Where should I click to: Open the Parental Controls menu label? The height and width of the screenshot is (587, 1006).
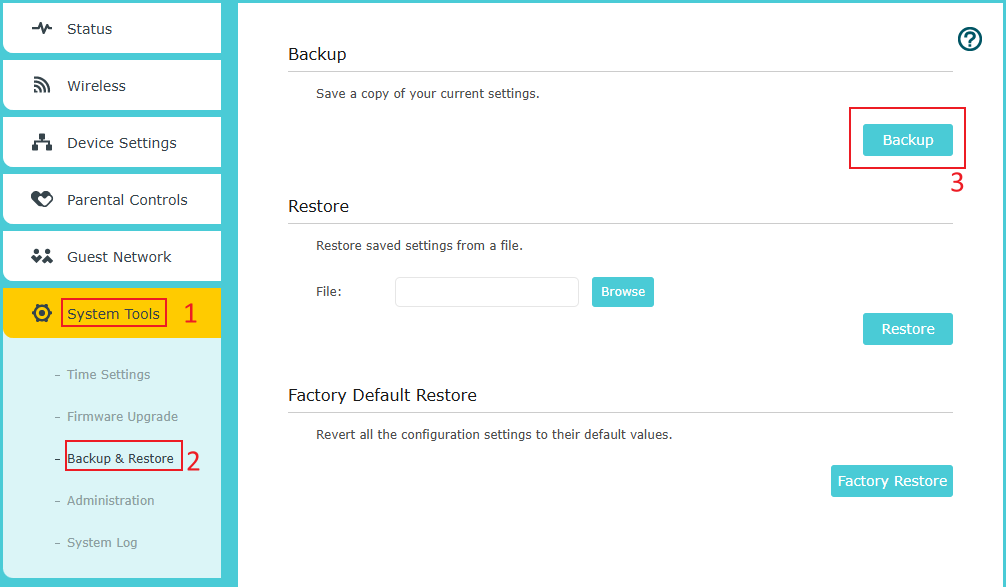[x=127, y=200]
